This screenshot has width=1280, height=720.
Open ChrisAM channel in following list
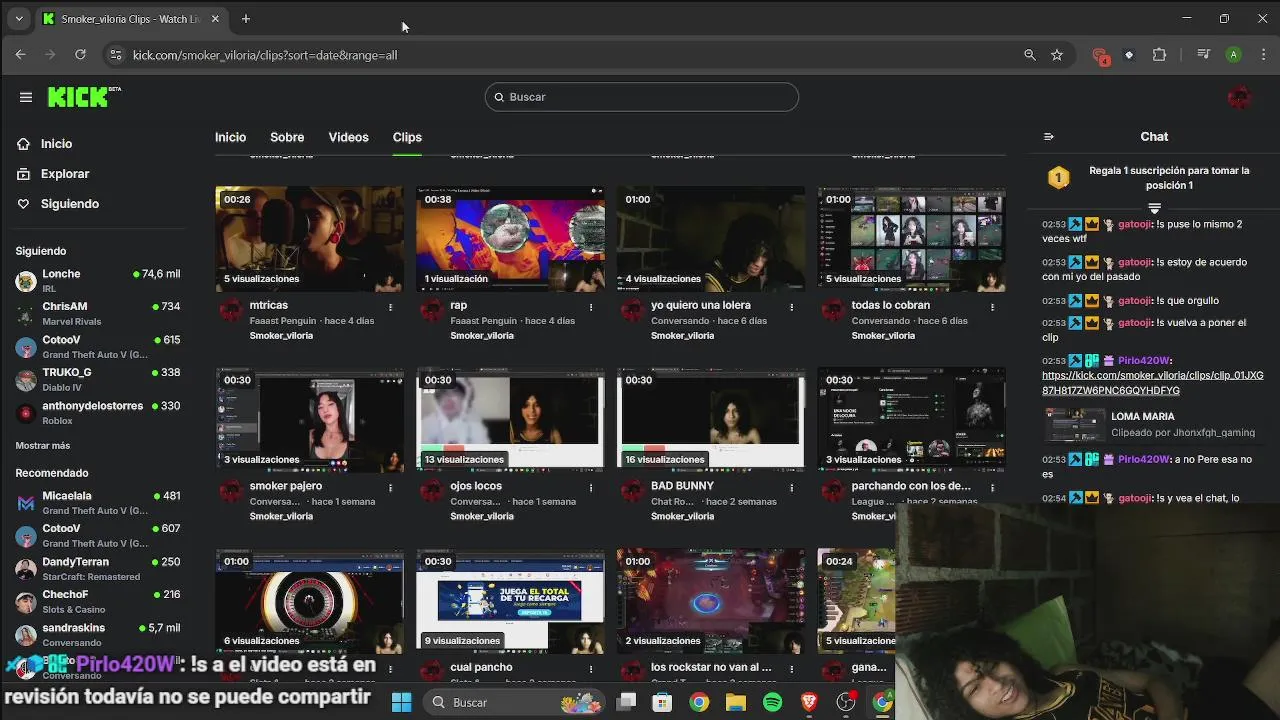click(97, 314)
